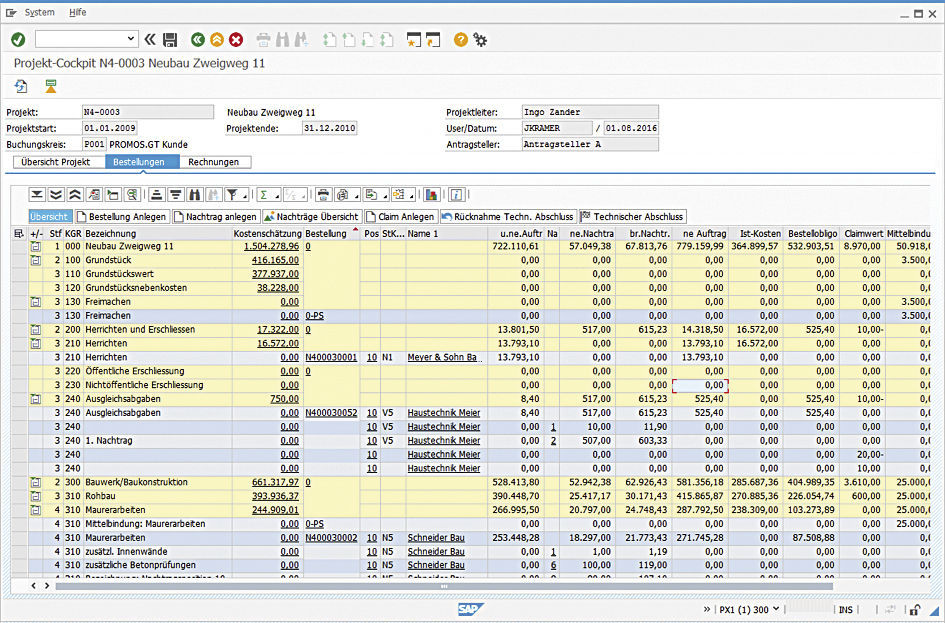Click the Print icon in the table toolbar

click(322, 194)
